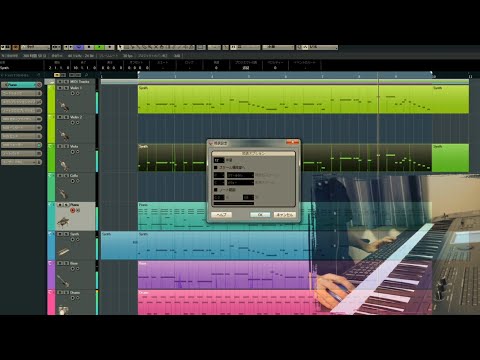The height and width of the screenshot is (360, 480).
Task: Select the Viola track instrument picture
Action: click(x=63, y=164)
